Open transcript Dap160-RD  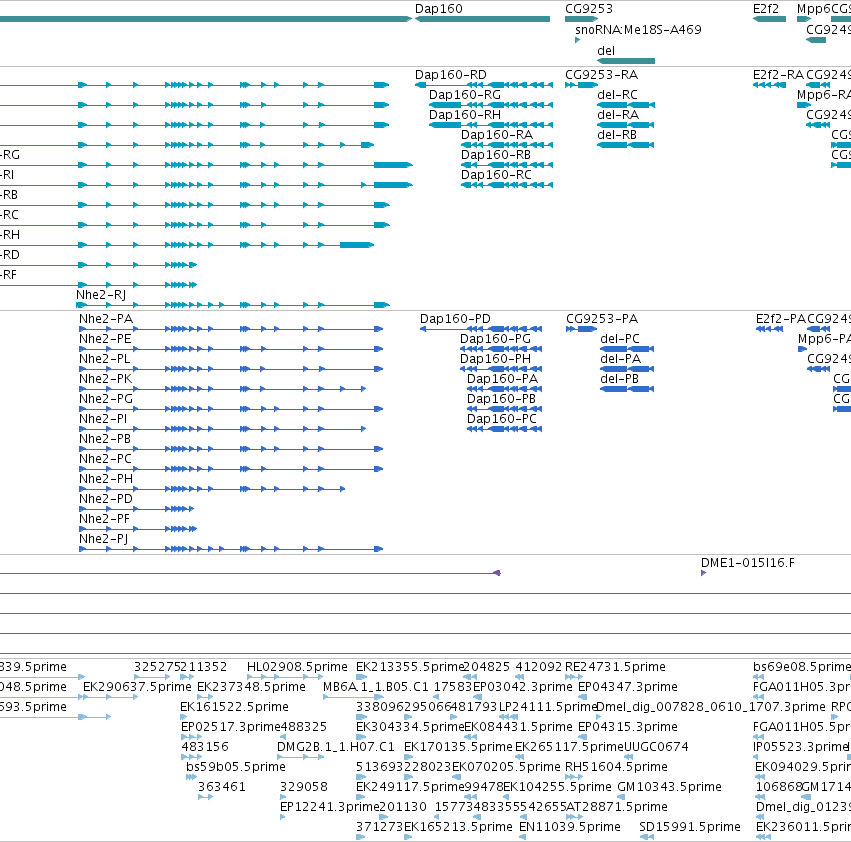450,74
